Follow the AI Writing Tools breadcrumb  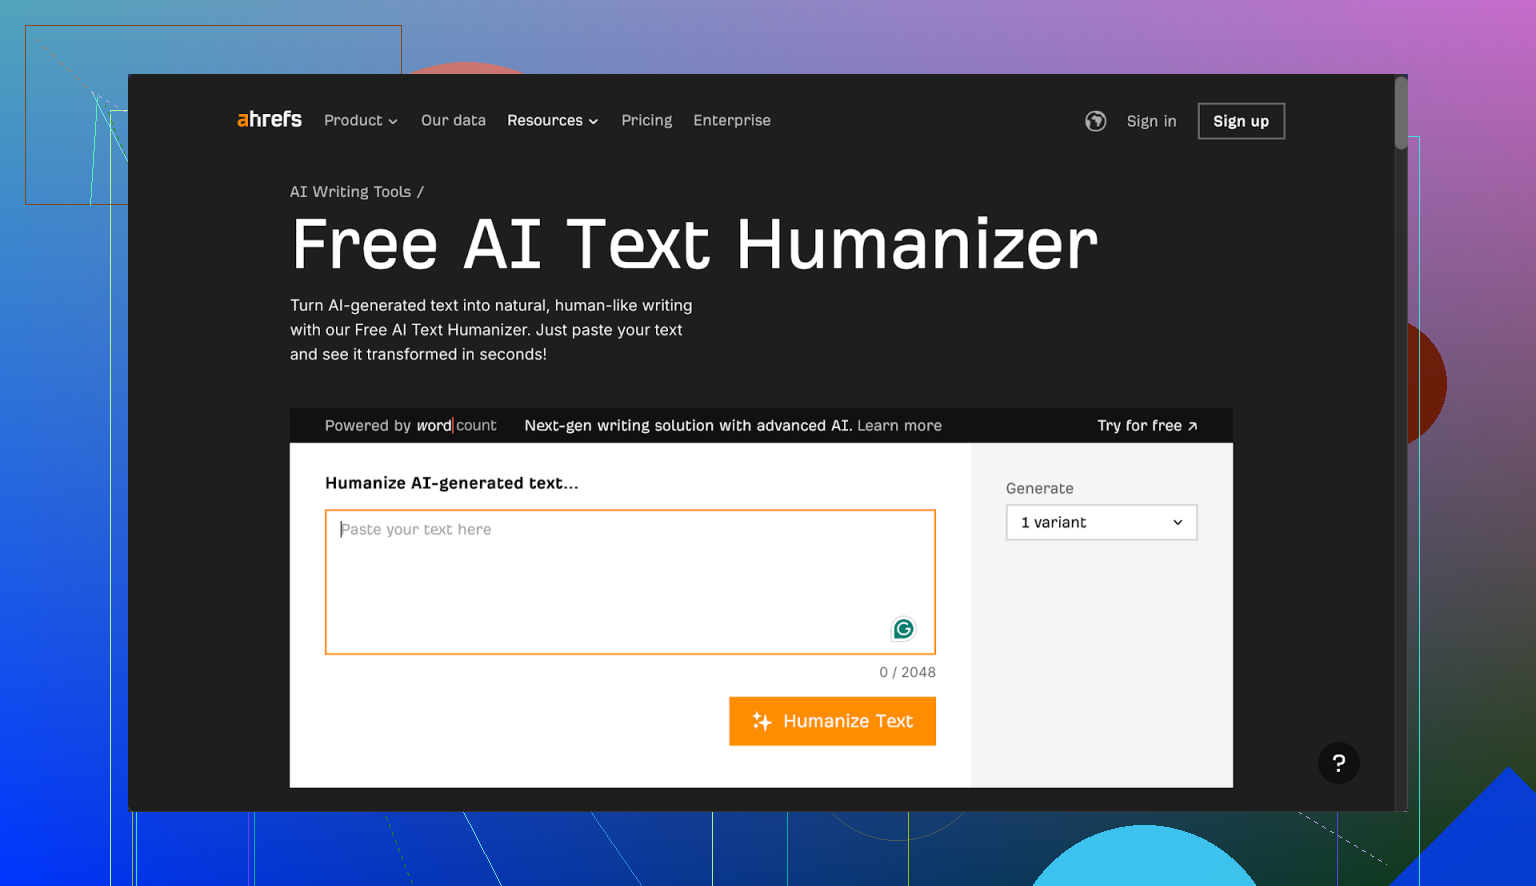point(350,192)
